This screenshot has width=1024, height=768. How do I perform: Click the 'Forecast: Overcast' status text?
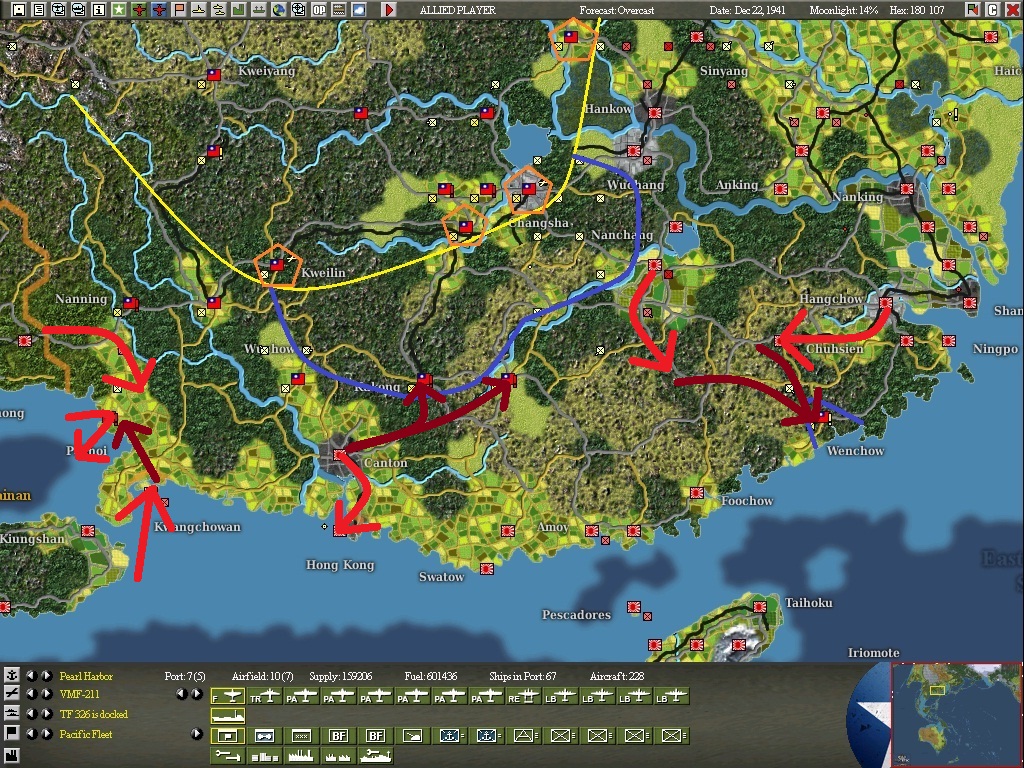tap(616, 10)
